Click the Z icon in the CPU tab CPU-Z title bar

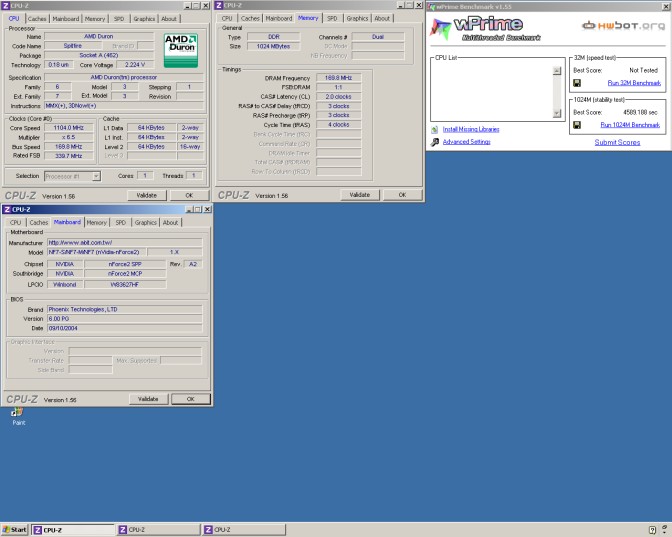pos(6,6)
